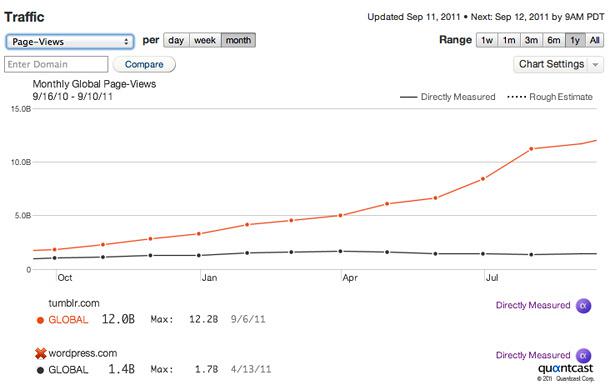The width and height of the screenshot is (610, 390).
Task: Click the wordpress max date 4/13/11
Action: (x=251, y=369)
